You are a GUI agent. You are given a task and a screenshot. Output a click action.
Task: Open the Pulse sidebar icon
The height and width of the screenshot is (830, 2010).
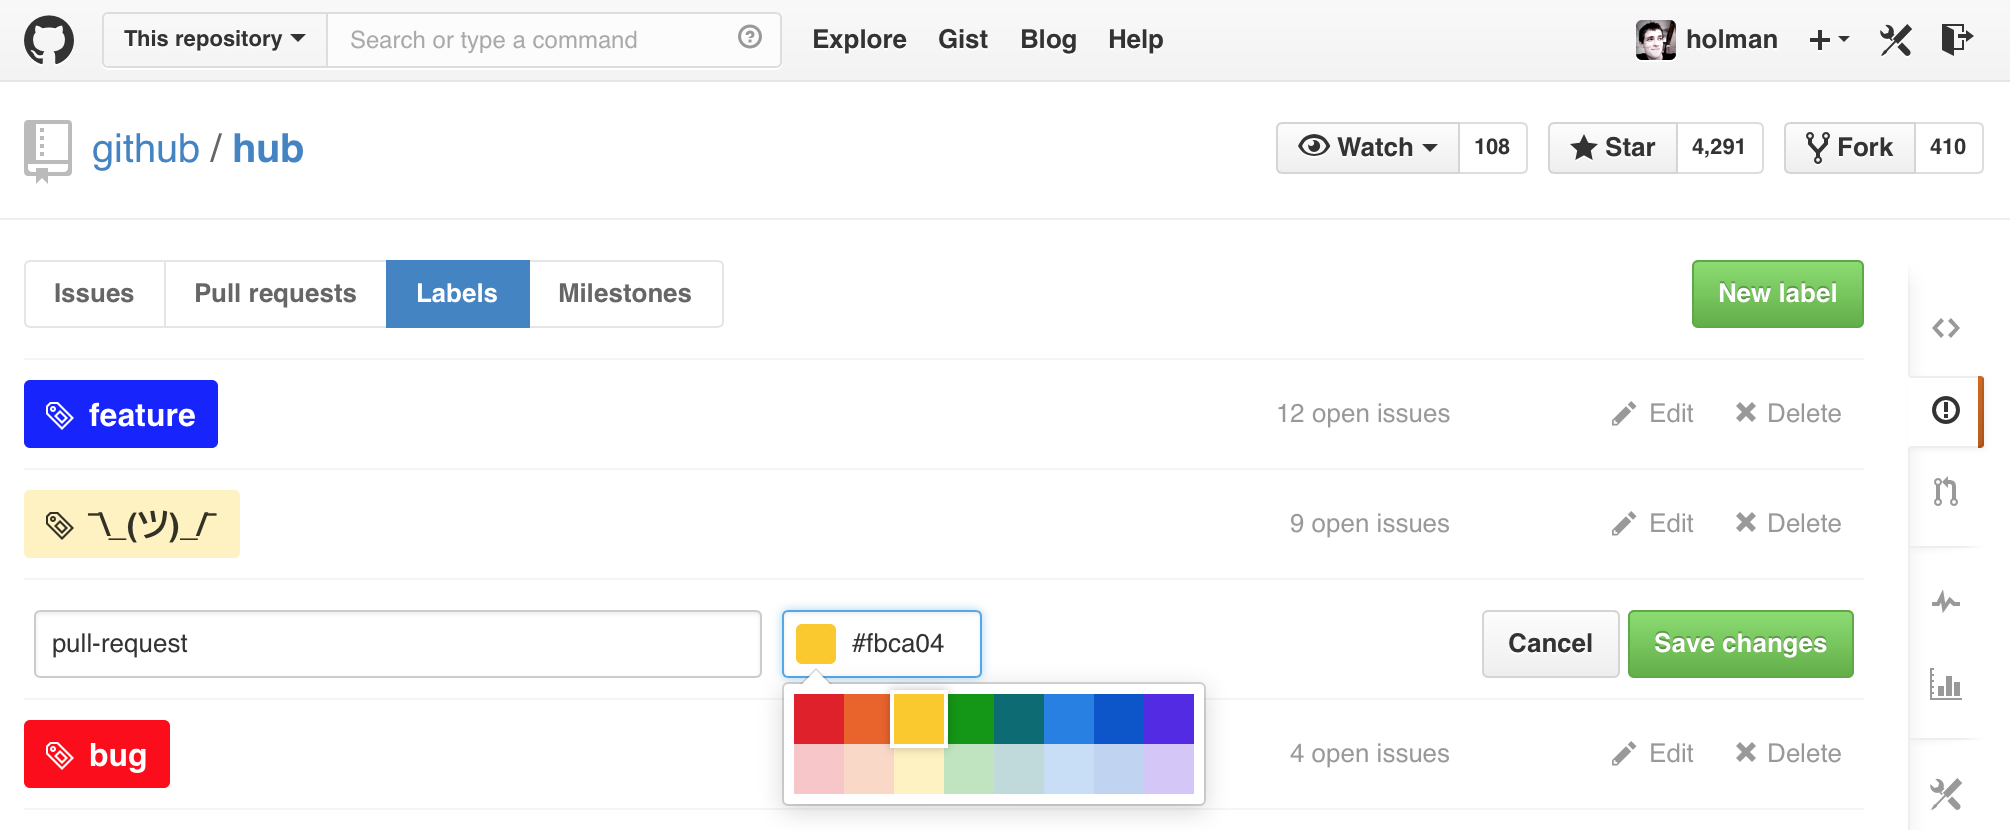pos(1945,602)
